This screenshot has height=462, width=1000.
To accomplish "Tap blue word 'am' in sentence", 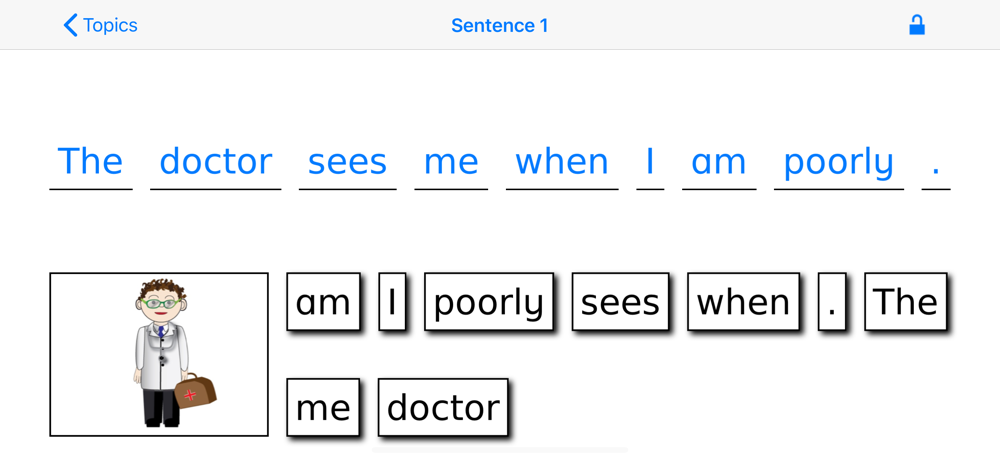I will 719,162.
